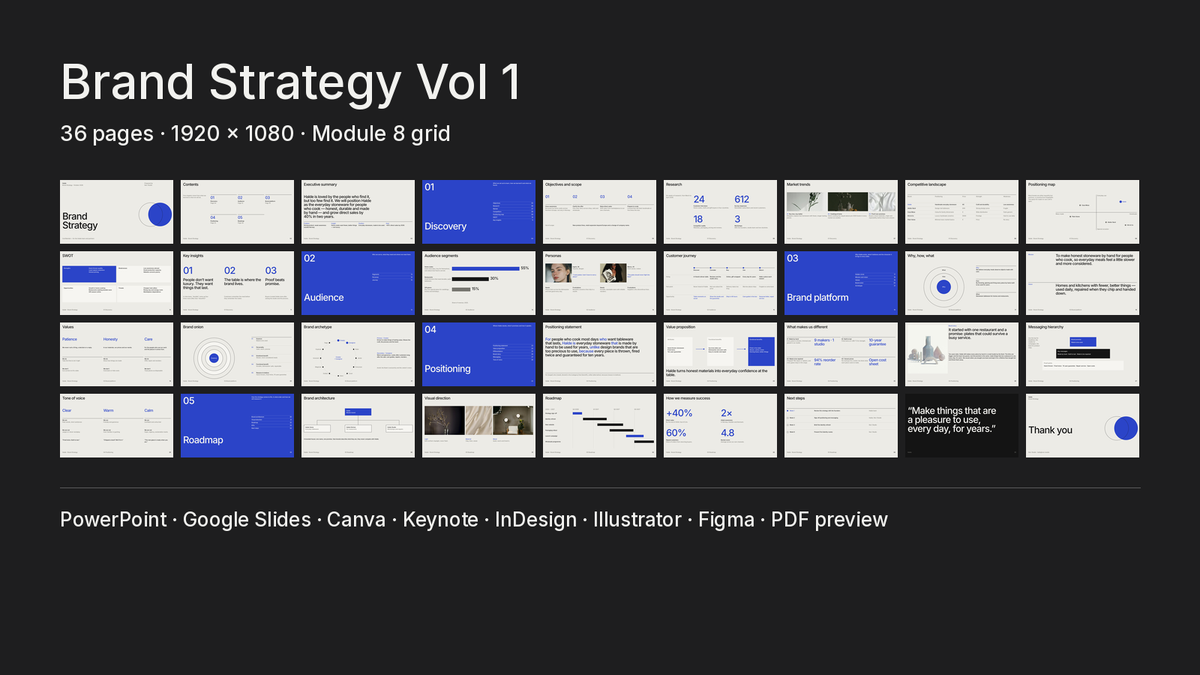Screen dimensions: 1200x675
Task: Click 'Google Slides' in the format list
Action: click(x=247, y=520)
